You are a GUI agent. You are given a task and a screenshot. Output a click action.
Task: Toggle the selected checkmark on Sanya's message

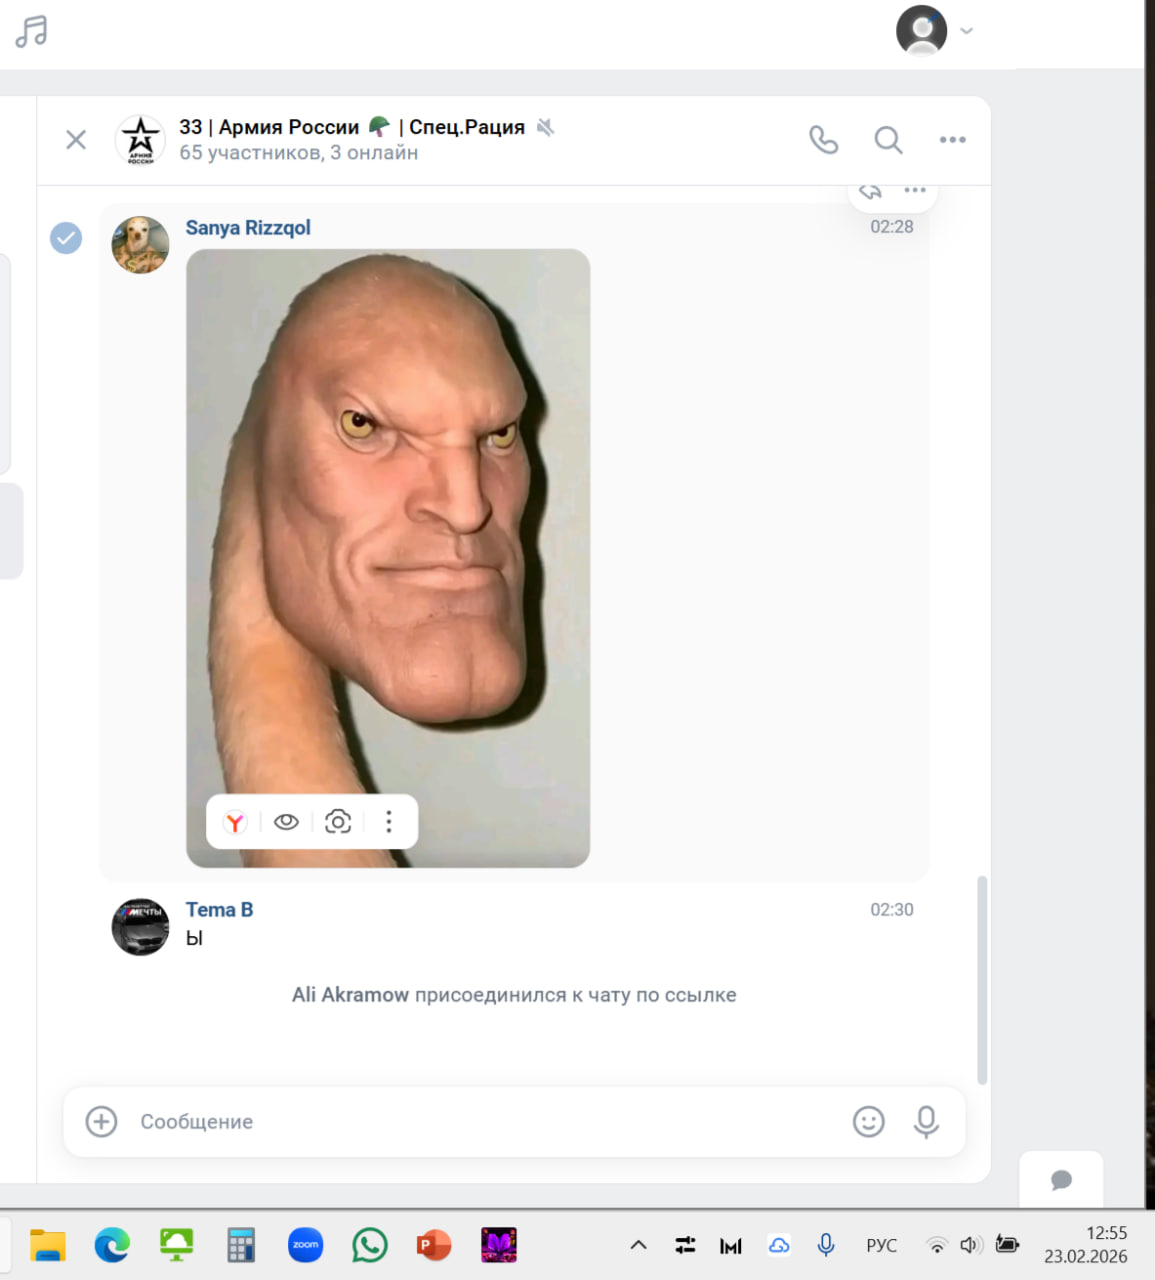66,238
